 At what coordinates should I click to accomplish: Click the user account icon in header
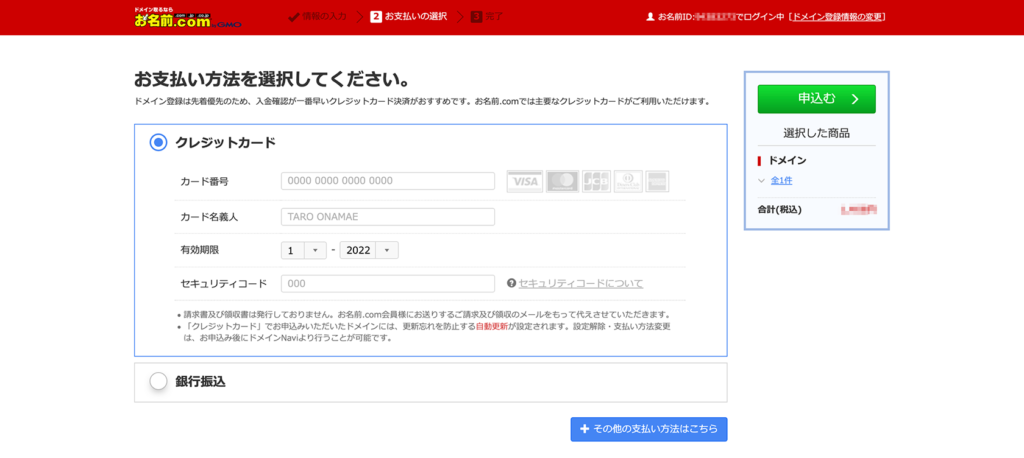pyautogui.click(x=650, y=17)
